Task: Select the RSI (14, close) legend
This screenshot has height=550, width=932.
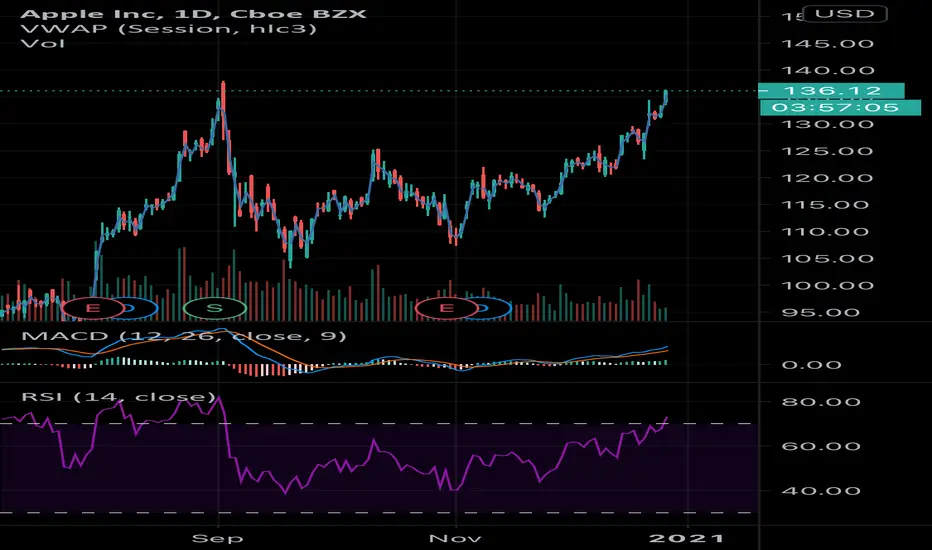Action: 118,397
